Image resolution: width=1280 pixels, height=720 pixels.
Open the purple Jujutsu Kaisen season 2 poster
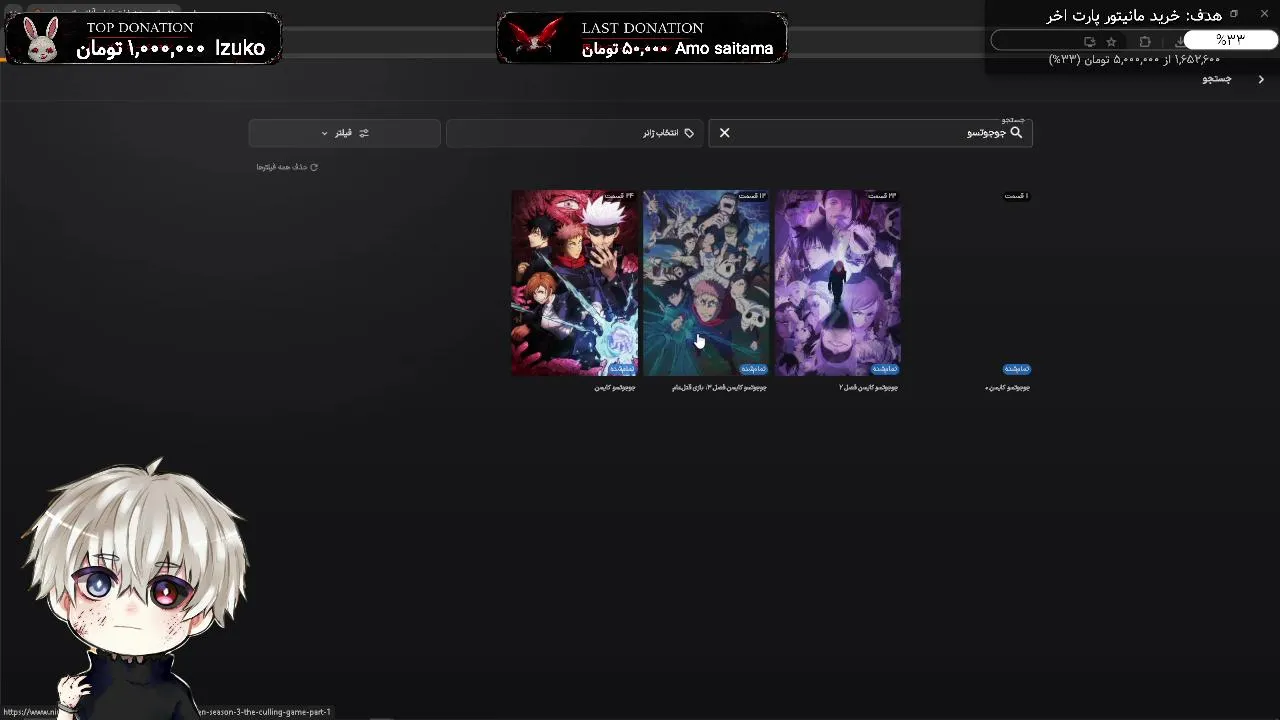(x=839, y=283)
